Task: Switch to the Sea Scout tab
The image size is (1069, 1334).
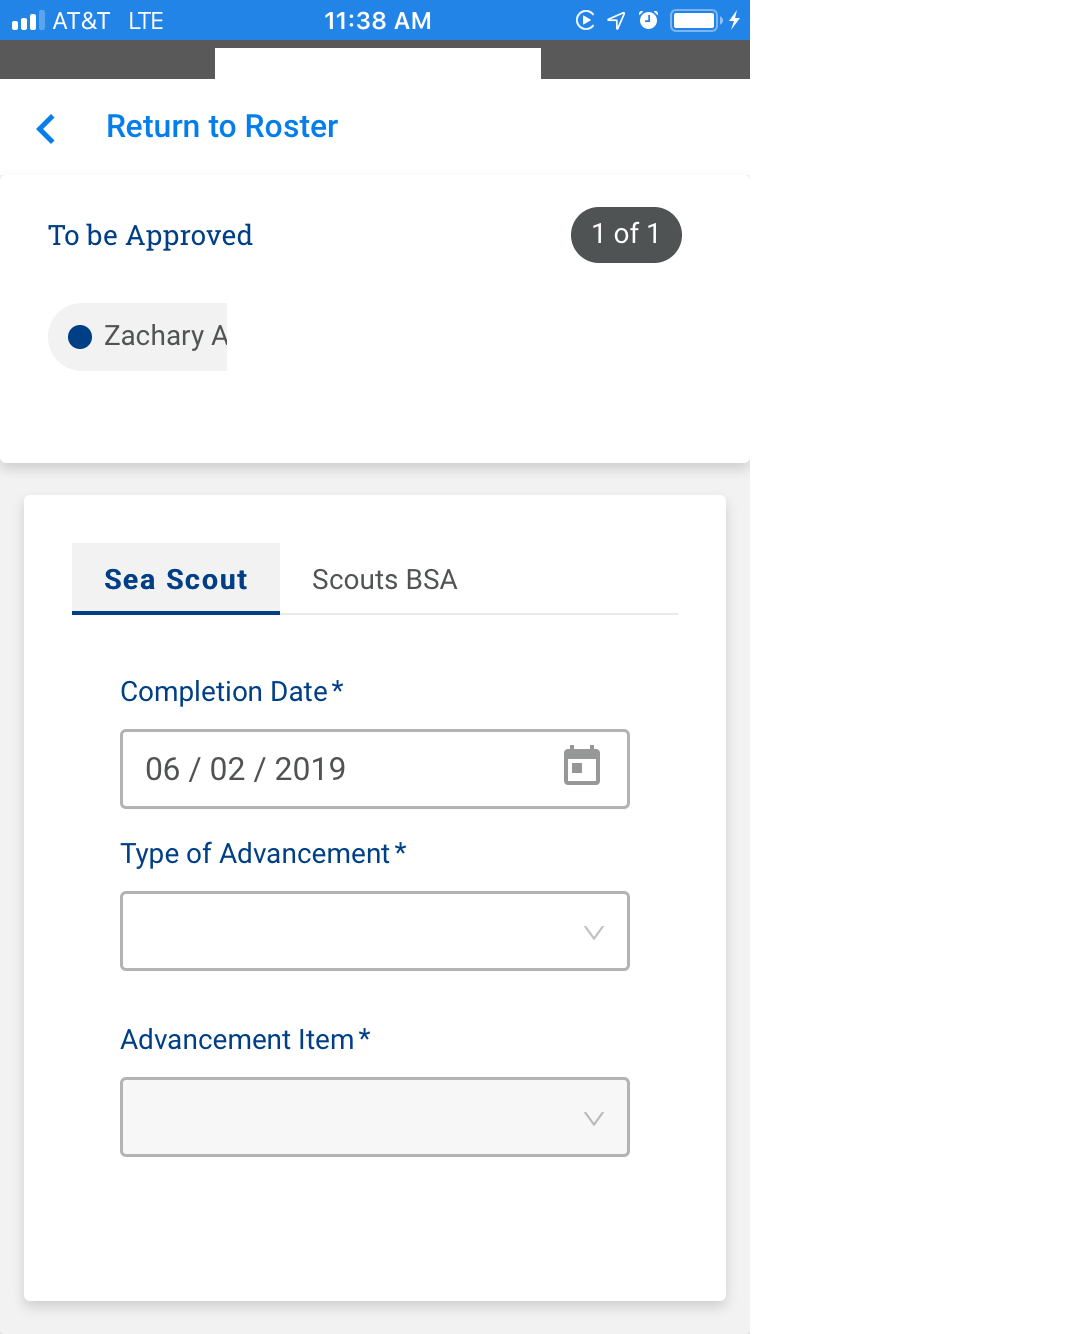Action: [x=176, y=579]
